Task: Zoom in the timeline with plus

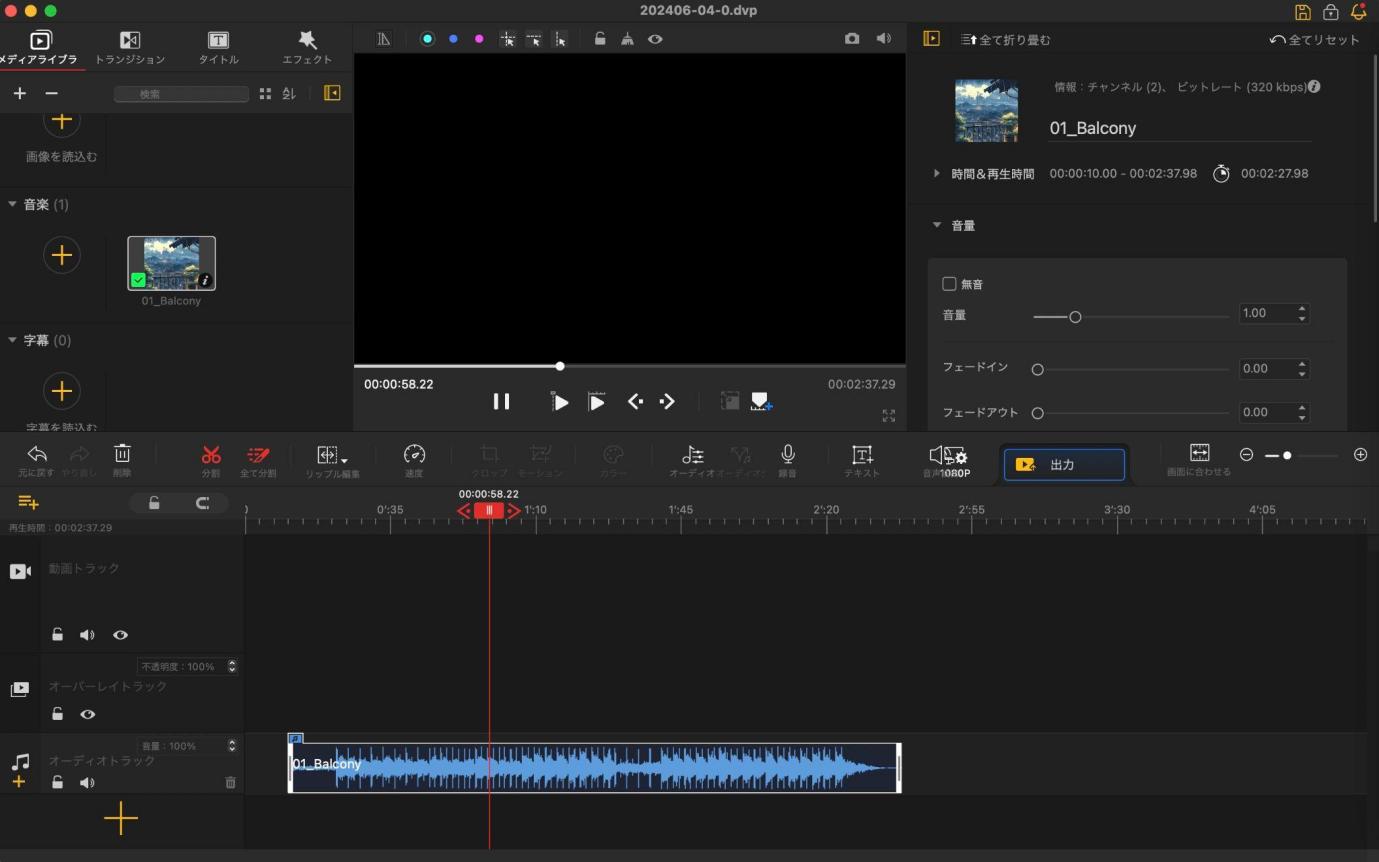Action: tap(1360, 455)
